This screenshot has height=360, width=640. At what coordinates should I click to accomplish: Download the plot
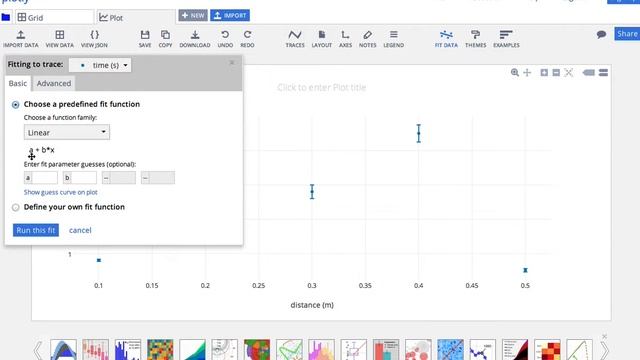click(x=195, y=39)
